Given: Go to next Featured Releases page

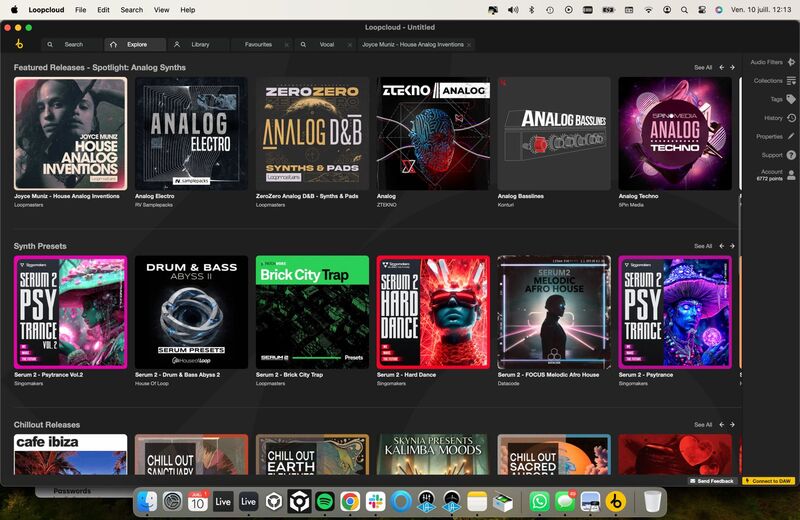Looking at the screenshot, I should (732, 67).
